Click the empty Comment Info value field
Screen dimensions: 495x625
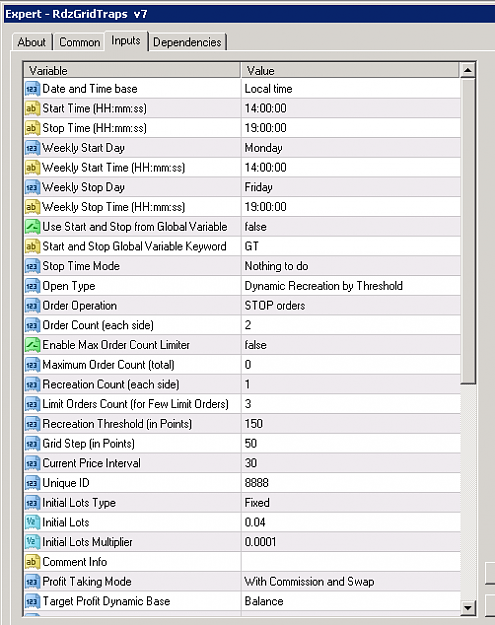pyautogui.click(x=351, y=562)
